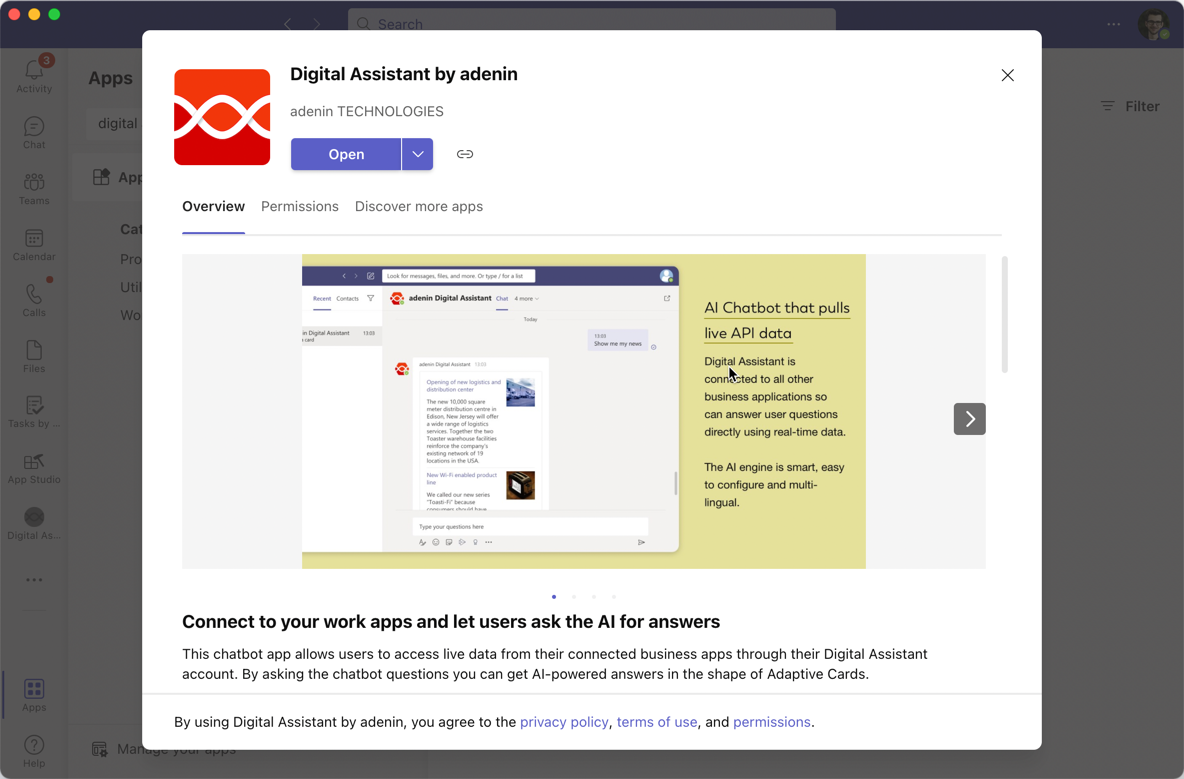
Task: Open the permissions link in footer
Action: 772,722
